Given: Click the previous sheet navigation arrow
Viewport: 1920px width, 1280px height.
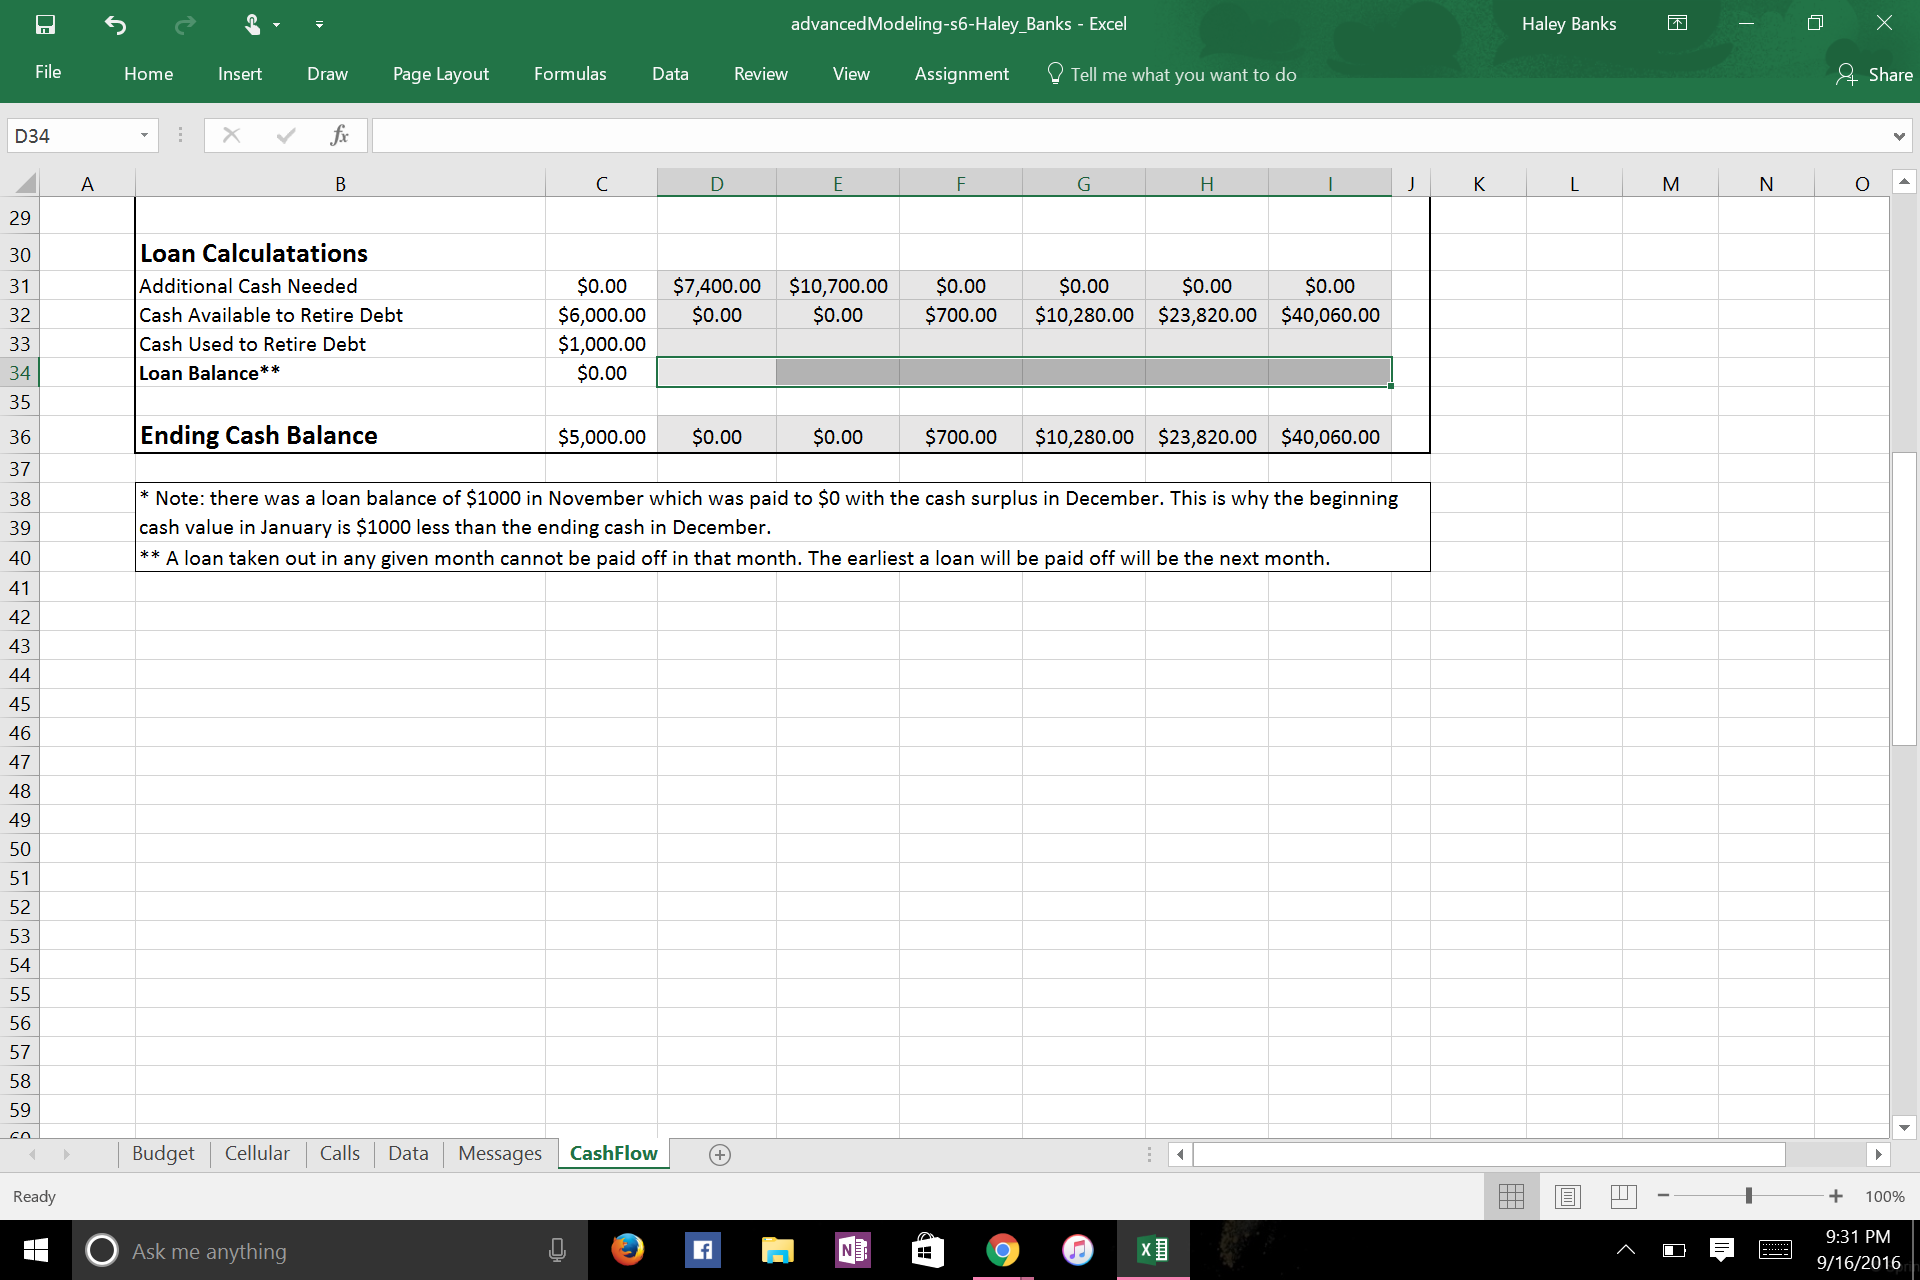Looking at the screenshot, I should click(x=32, y=1154).
